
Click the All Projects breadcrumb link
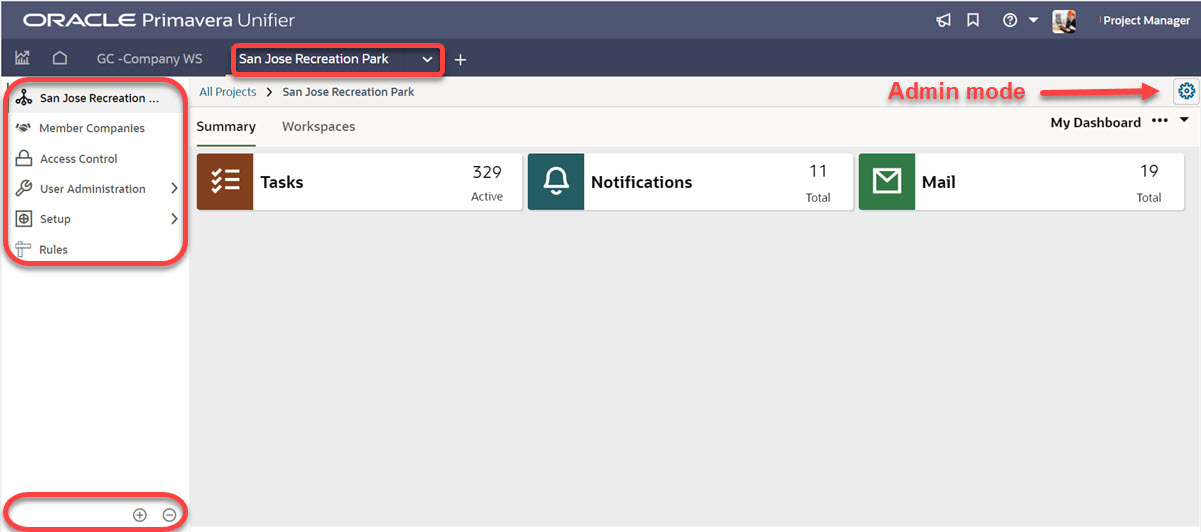(x=228, y=92)
